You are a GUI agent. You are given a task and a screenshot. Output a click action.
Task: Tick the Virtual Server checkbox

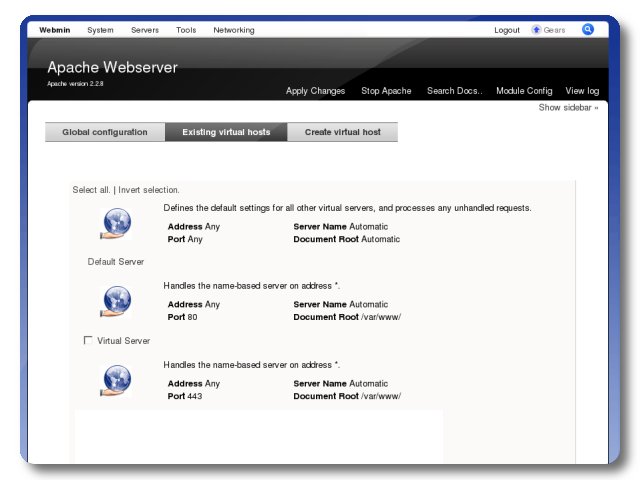[x=88, y=341]
